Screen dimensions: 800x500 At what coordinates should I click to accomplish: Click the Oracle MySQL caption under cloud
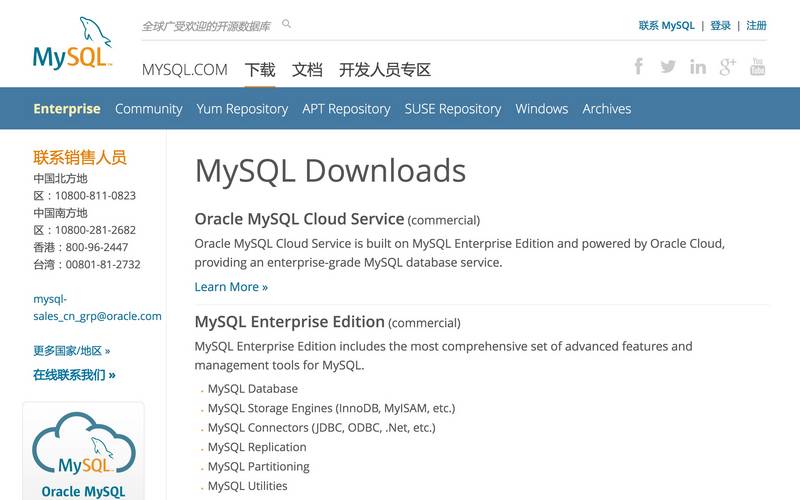tap(84, 491)
